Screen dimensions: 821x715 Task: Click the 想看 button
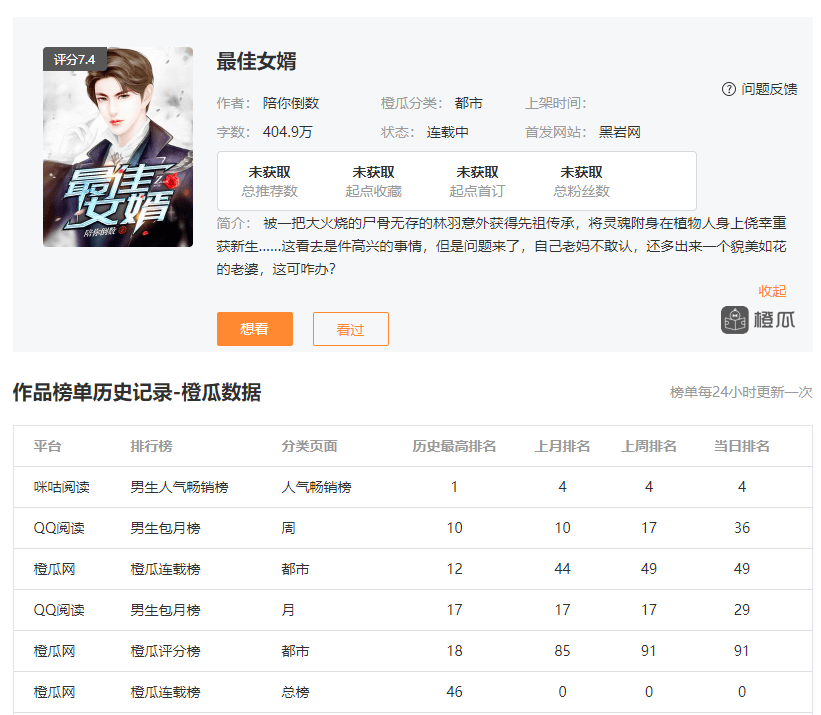(255, 329)
